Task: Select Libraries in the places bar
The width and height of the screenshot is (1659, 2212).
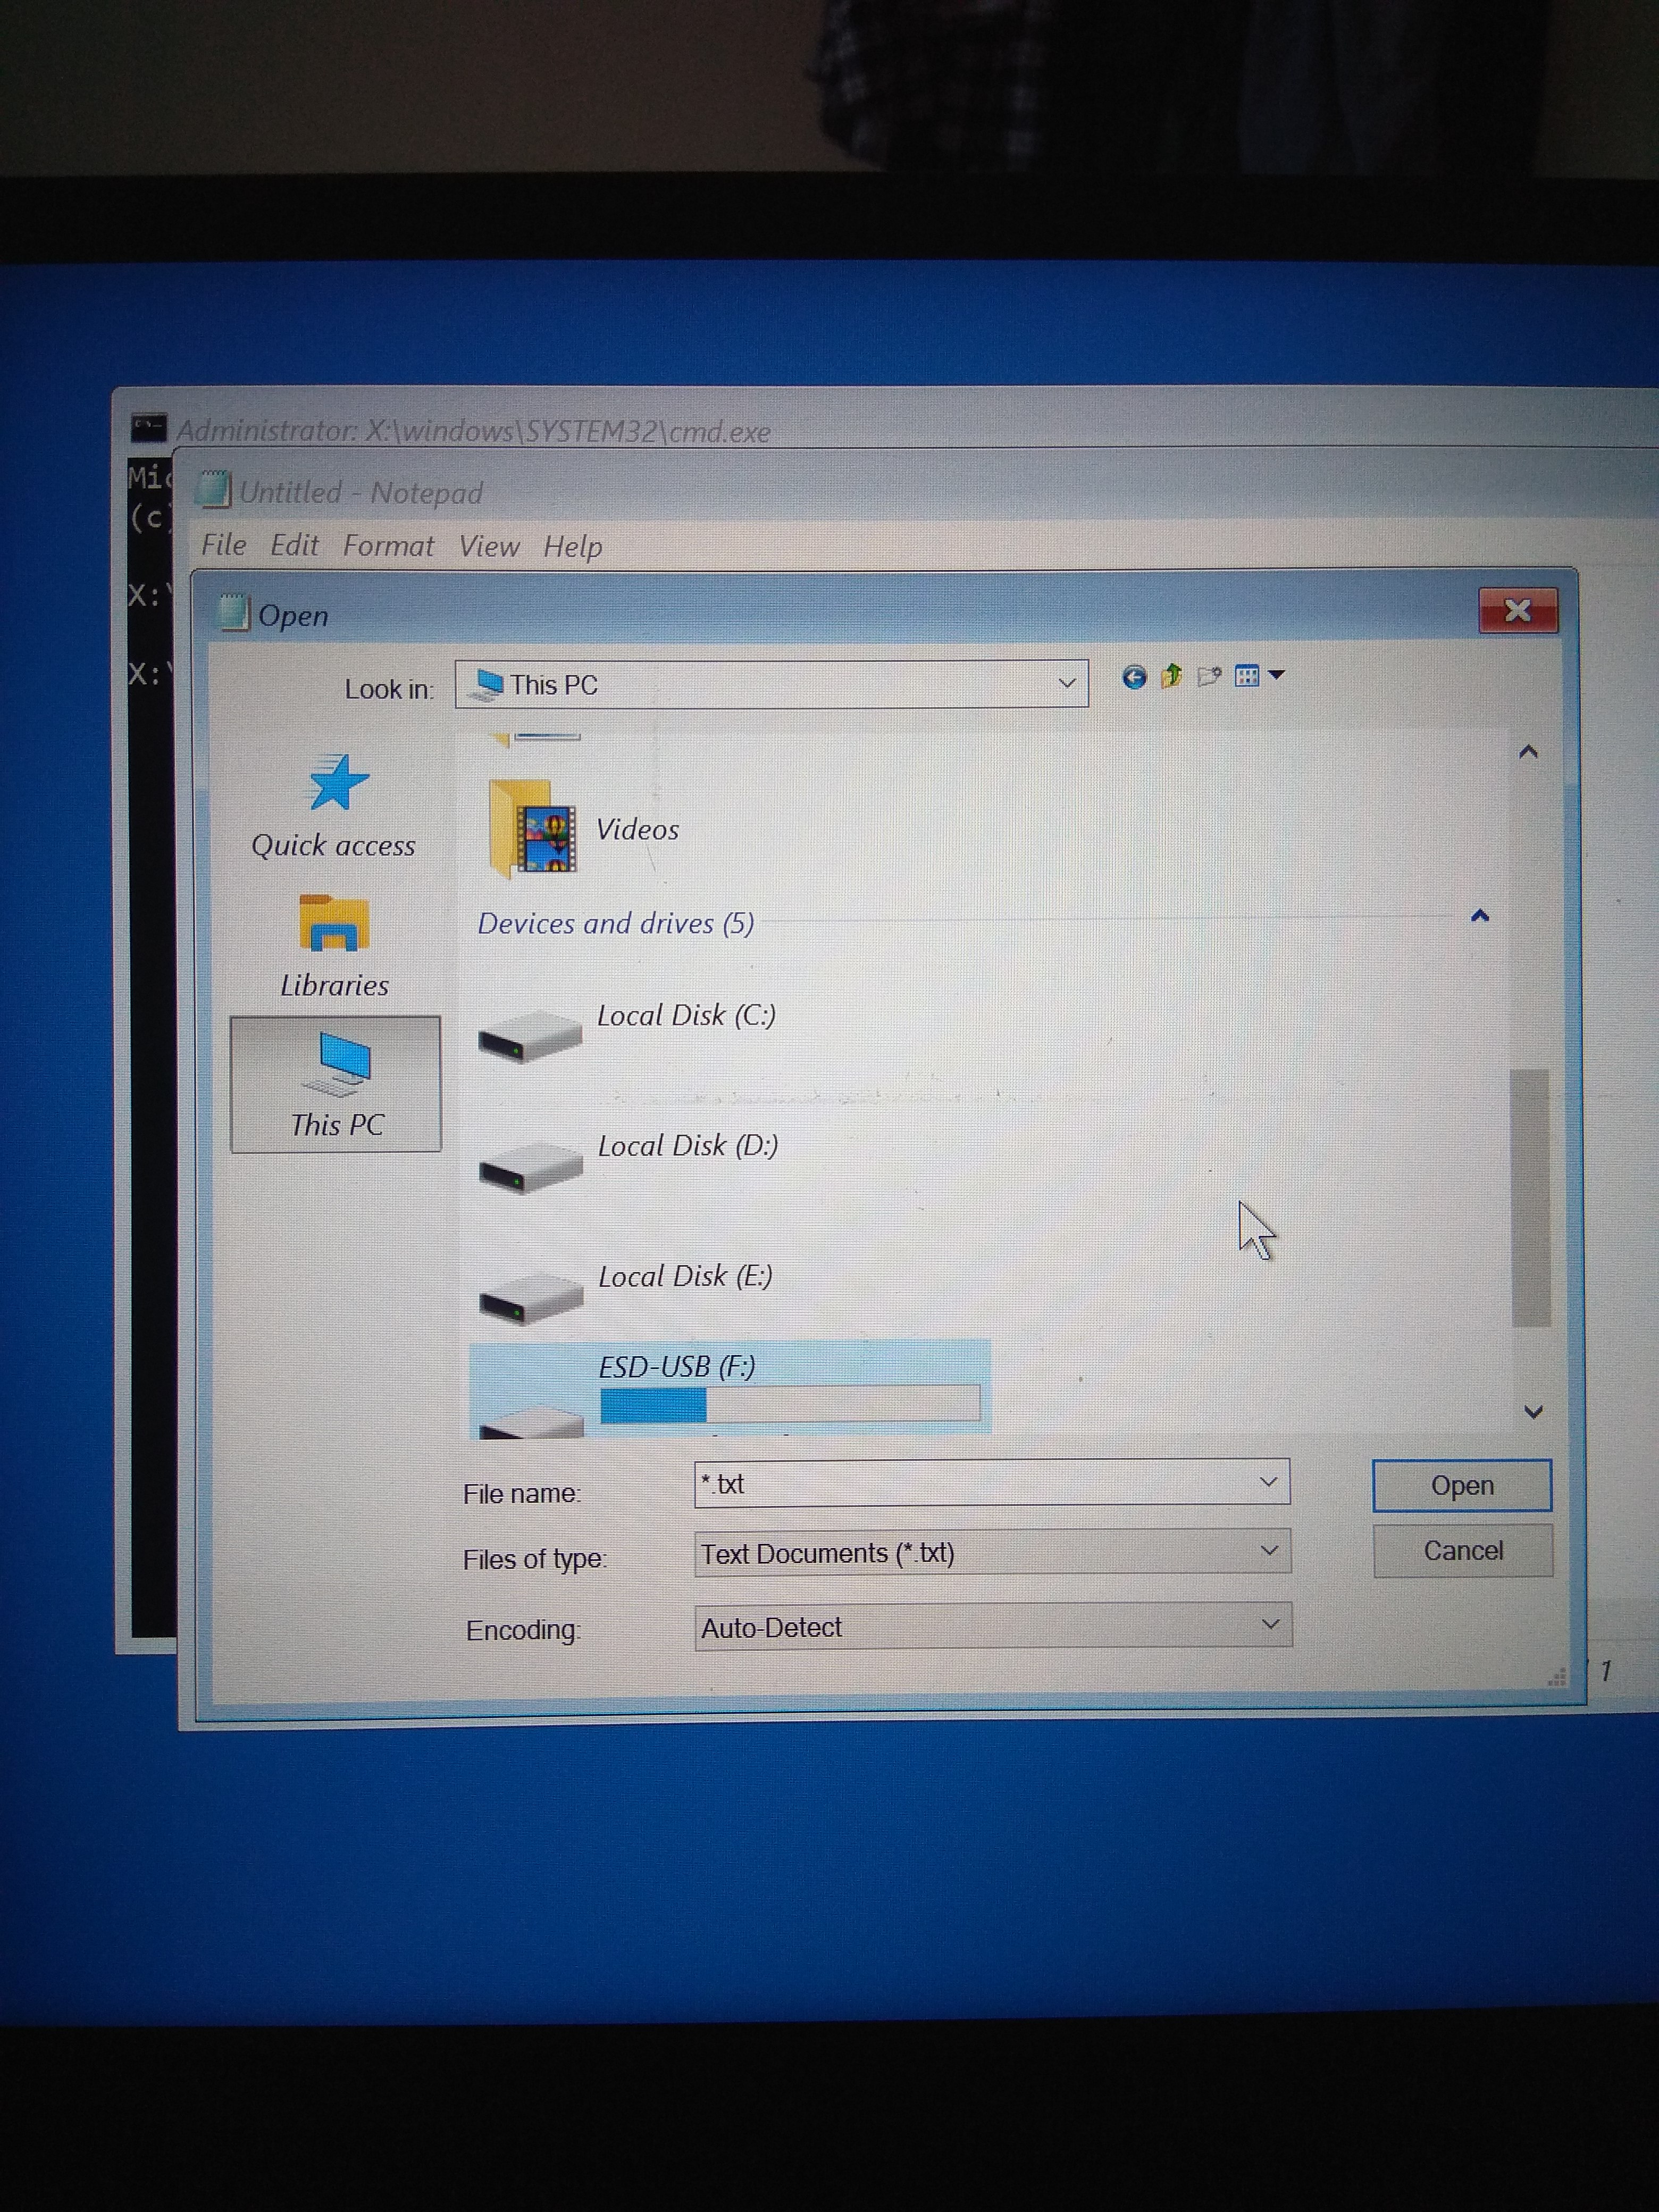Action: (334, 946)
